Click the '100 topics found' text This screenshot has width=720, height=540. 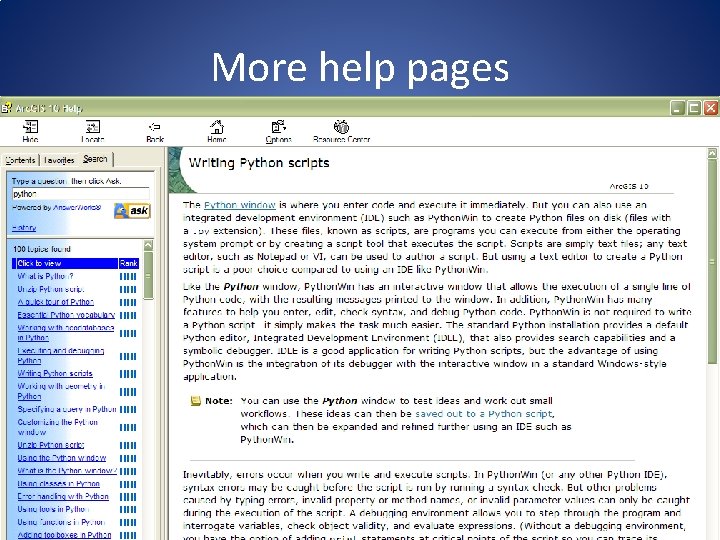click(42, 249)
